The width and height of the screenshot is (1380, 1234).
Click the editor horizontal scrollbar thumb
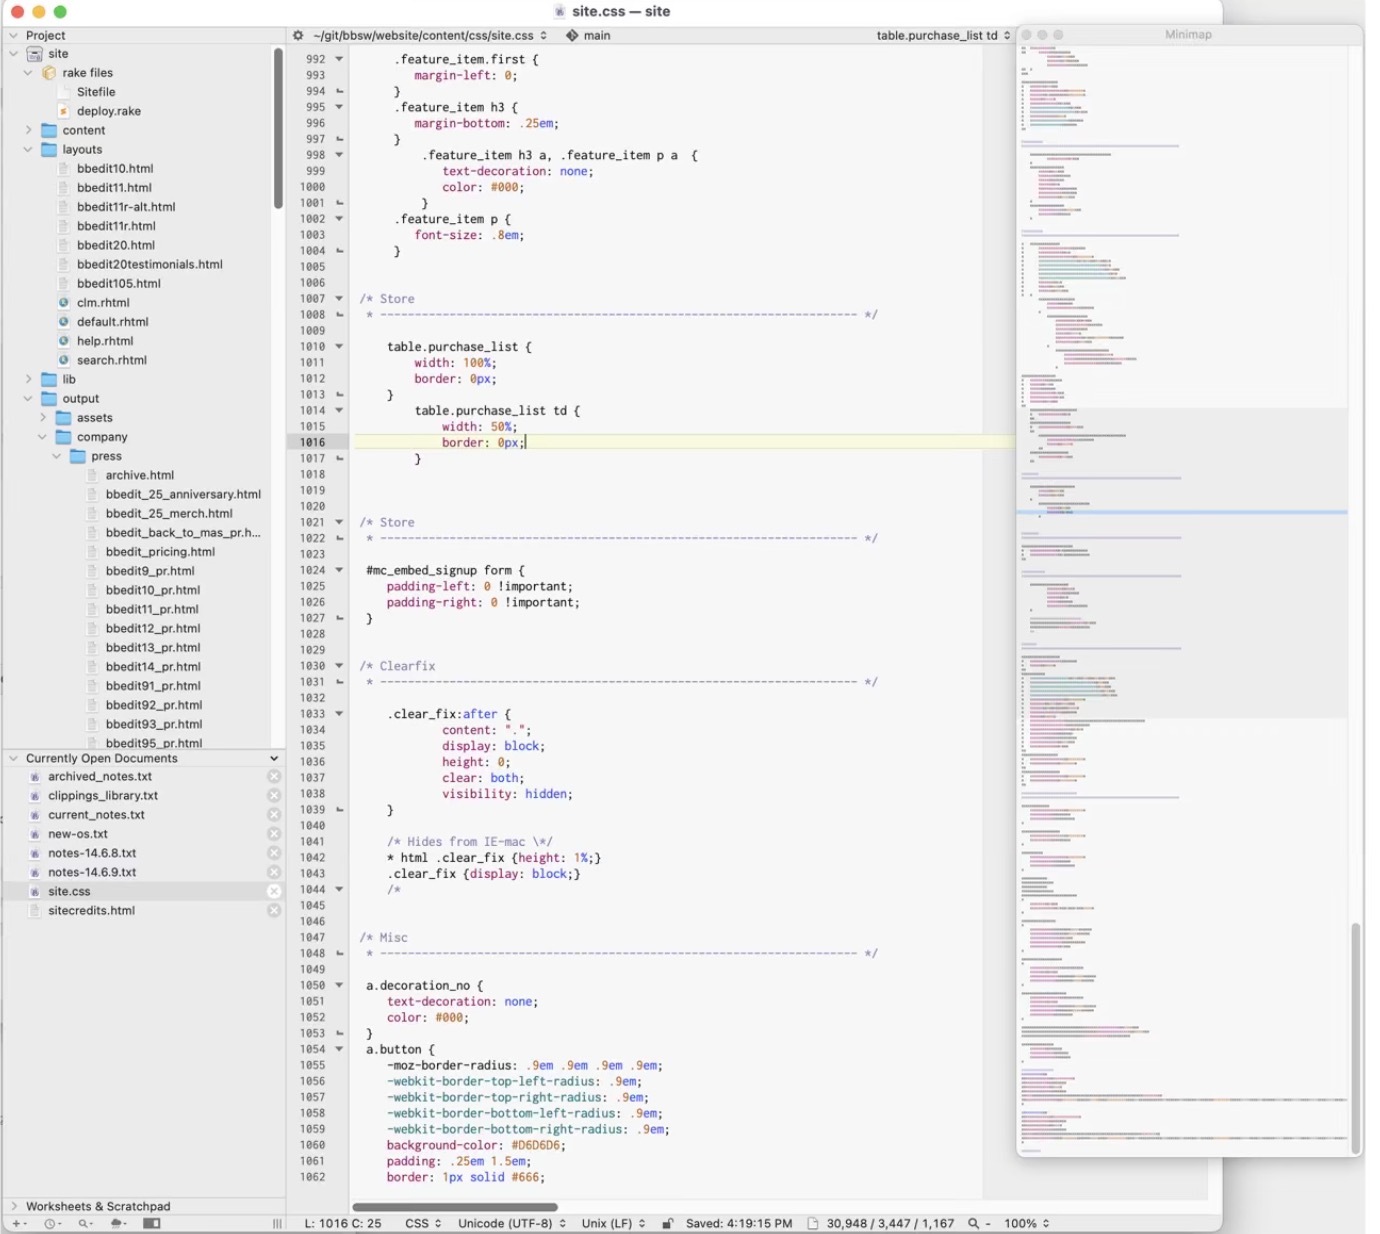[454, 1206]
